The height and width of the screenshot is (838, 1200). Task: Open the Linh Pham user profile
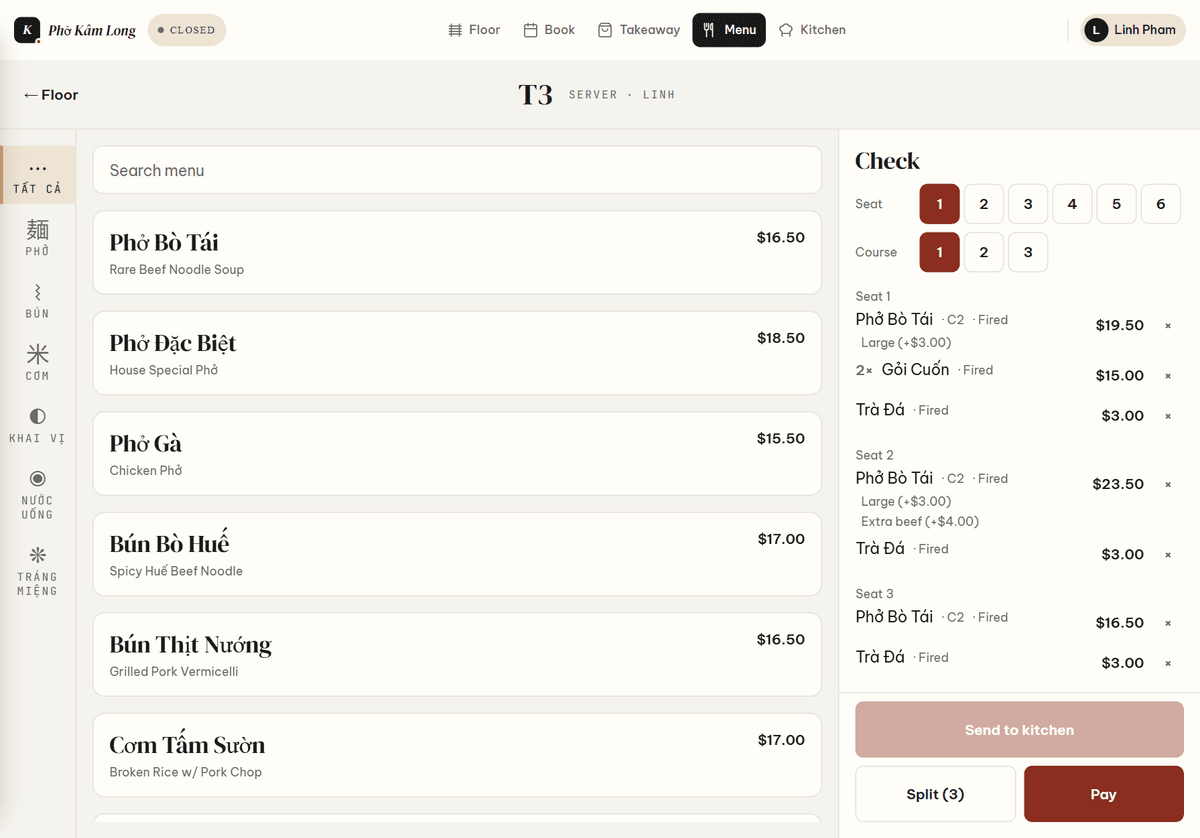1133,30
